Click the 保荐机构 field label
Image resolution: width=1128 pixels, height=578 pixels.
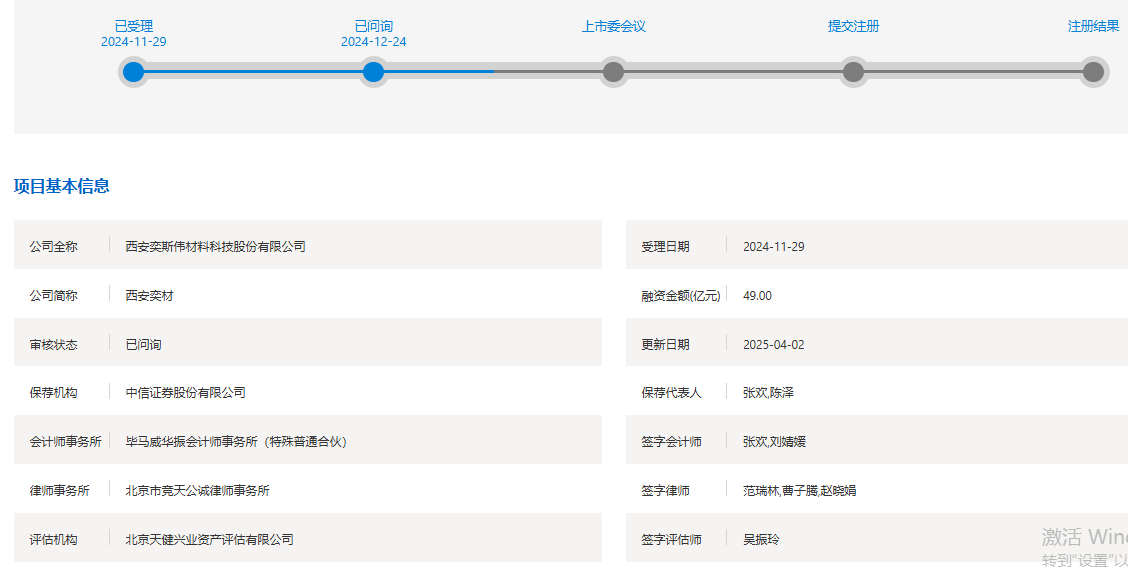pyautogui.click(x=53, y=392)
